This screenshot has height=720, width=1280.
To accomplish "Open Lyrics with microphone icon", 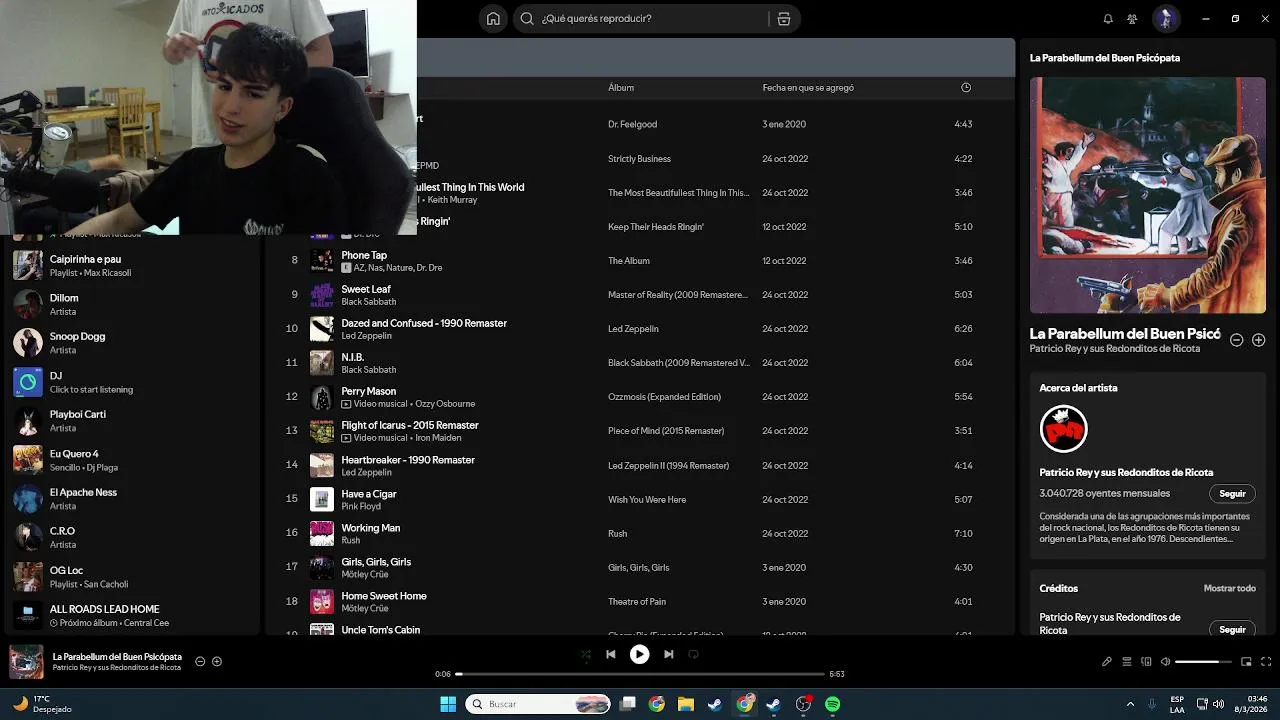I will click(1107, 661).
